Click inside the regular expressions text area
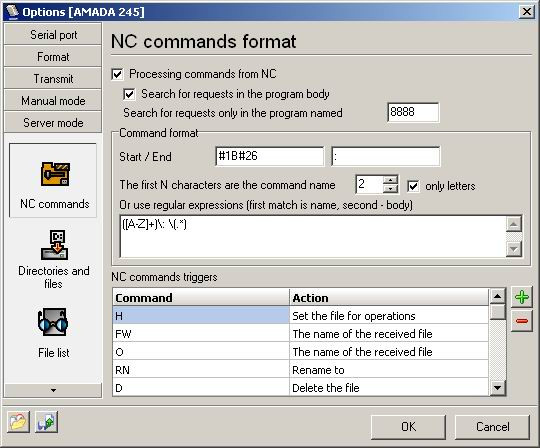 click(313, 237)
